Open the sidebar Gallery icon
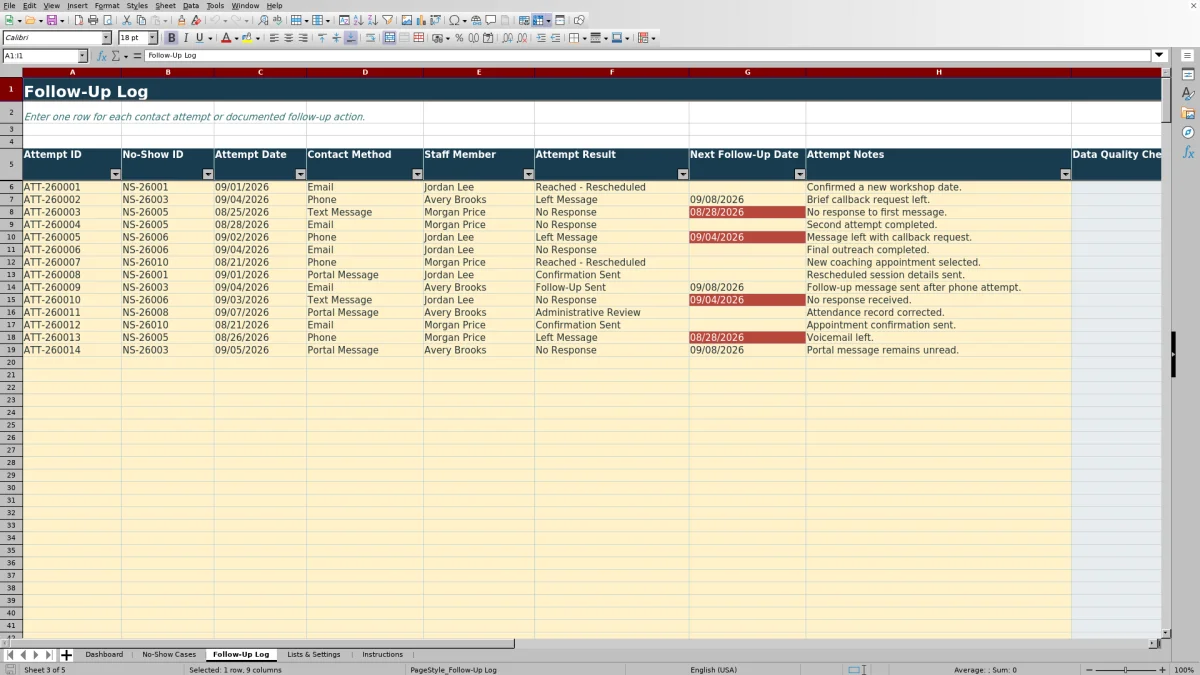The image size is (1200, 675). (x=1188, y=113)
